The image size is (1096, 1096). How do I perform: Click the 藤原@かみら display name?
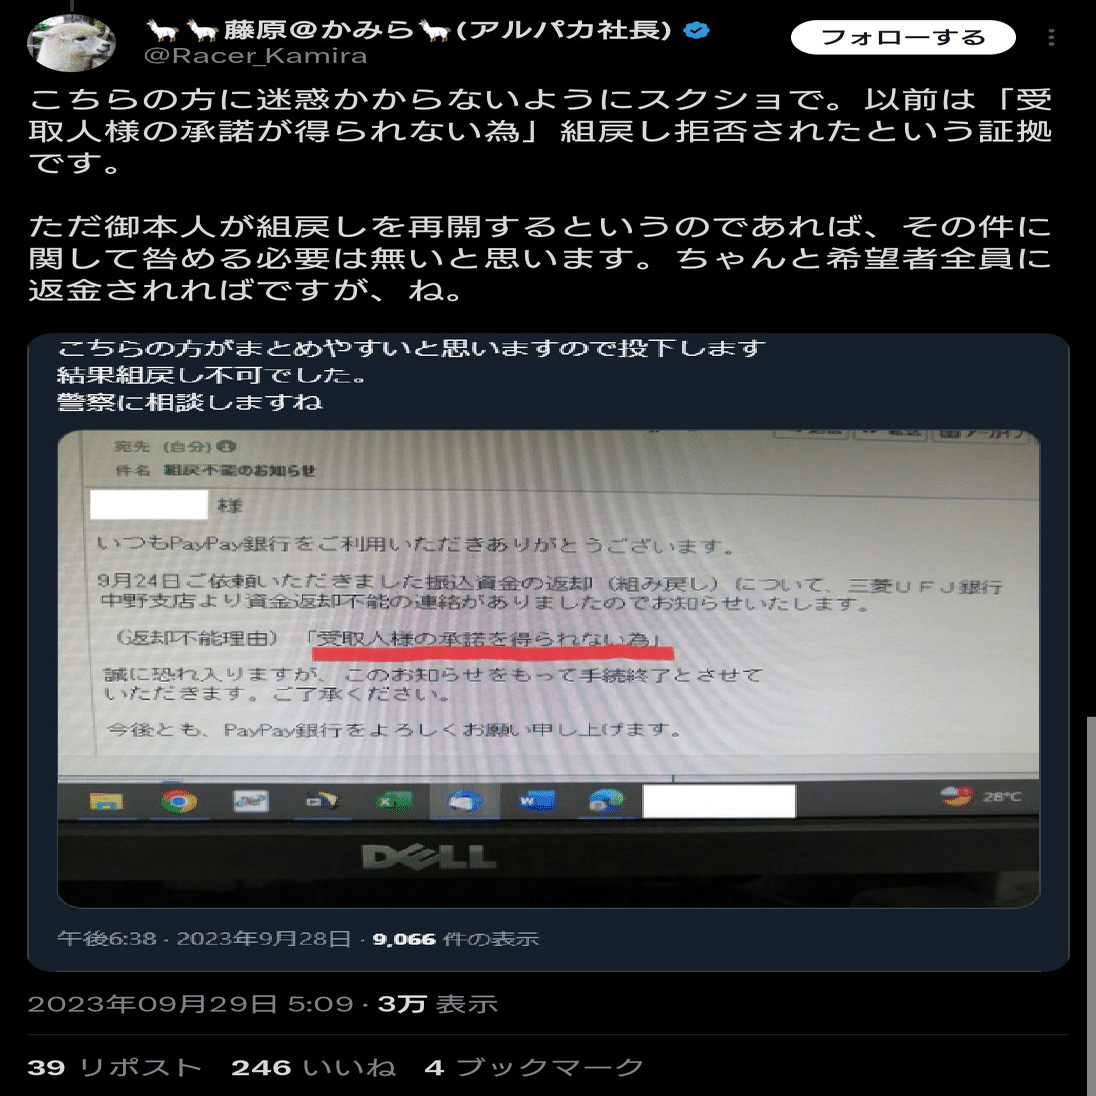[x=409, y=30]
